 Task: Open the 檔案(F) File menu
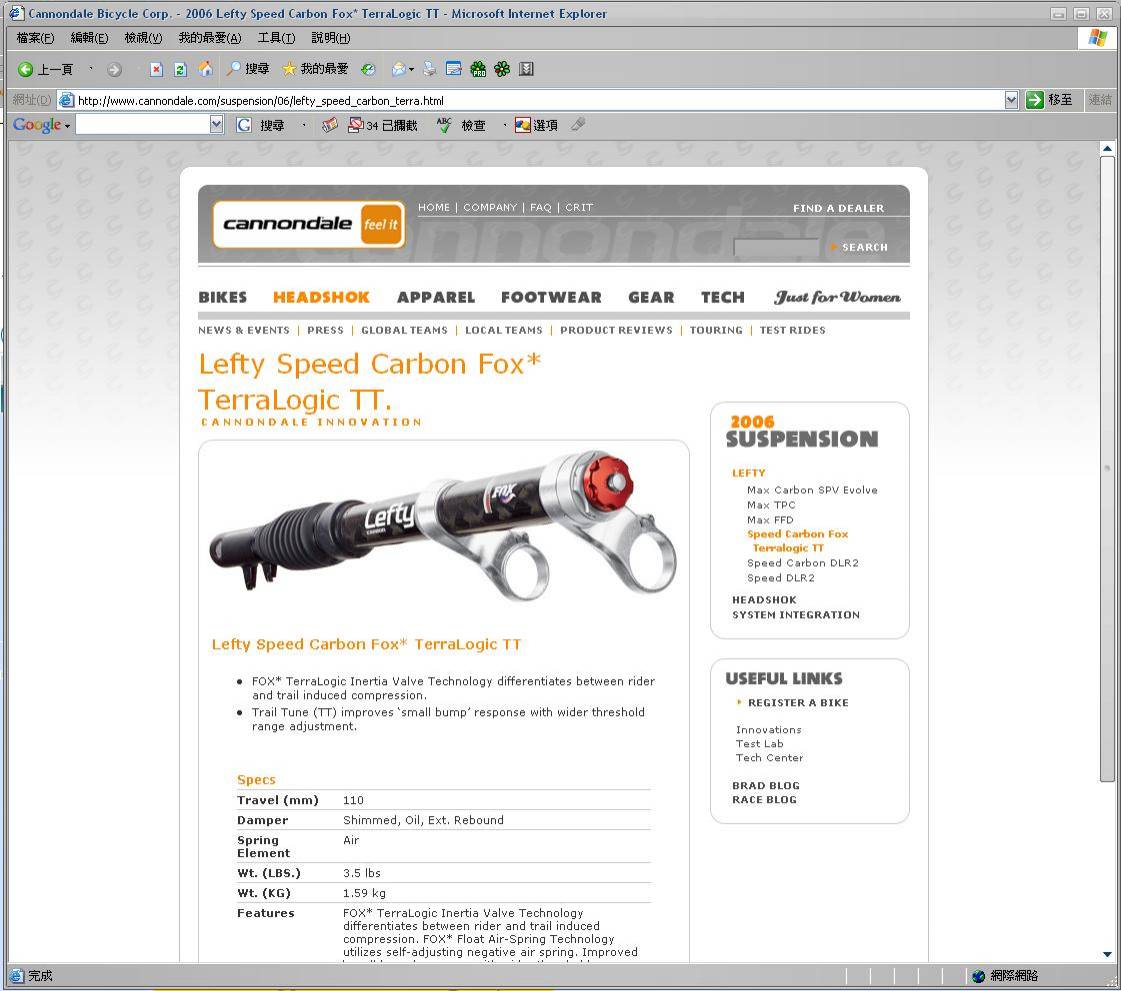coord(35,38)
